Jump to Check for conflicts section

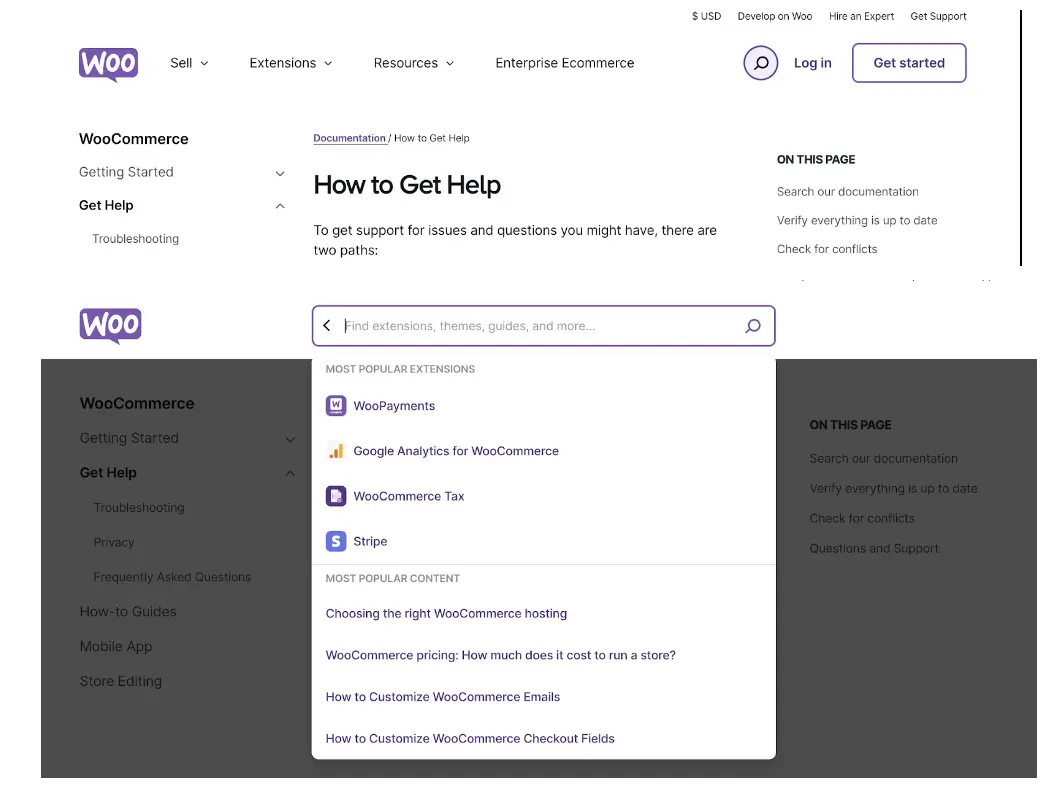(x=827, y=249)
